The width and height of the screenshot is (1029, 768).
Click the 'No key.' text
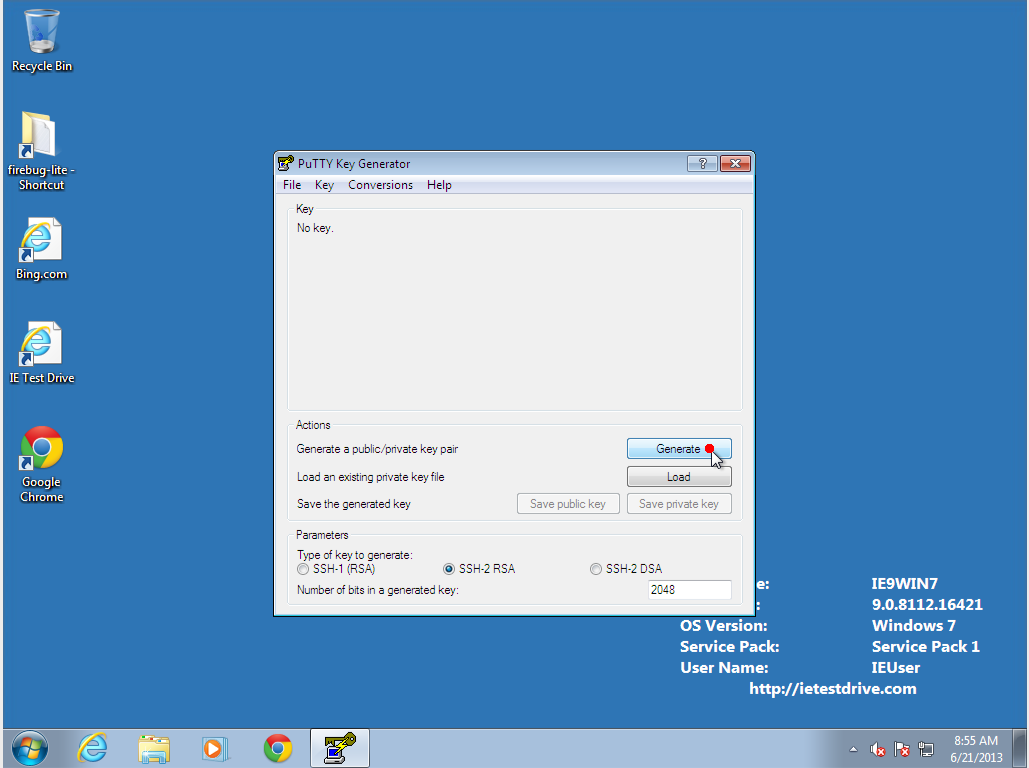(315, 228)
